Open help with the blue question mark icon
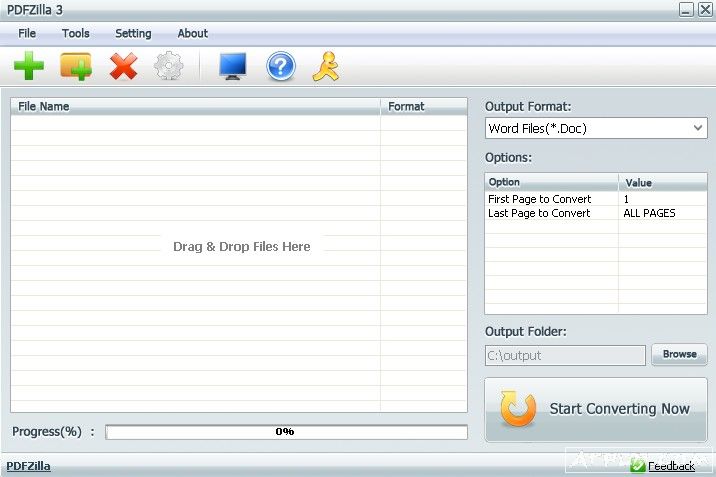This screenshot has width=716, height=477. (x=281, y=67)
